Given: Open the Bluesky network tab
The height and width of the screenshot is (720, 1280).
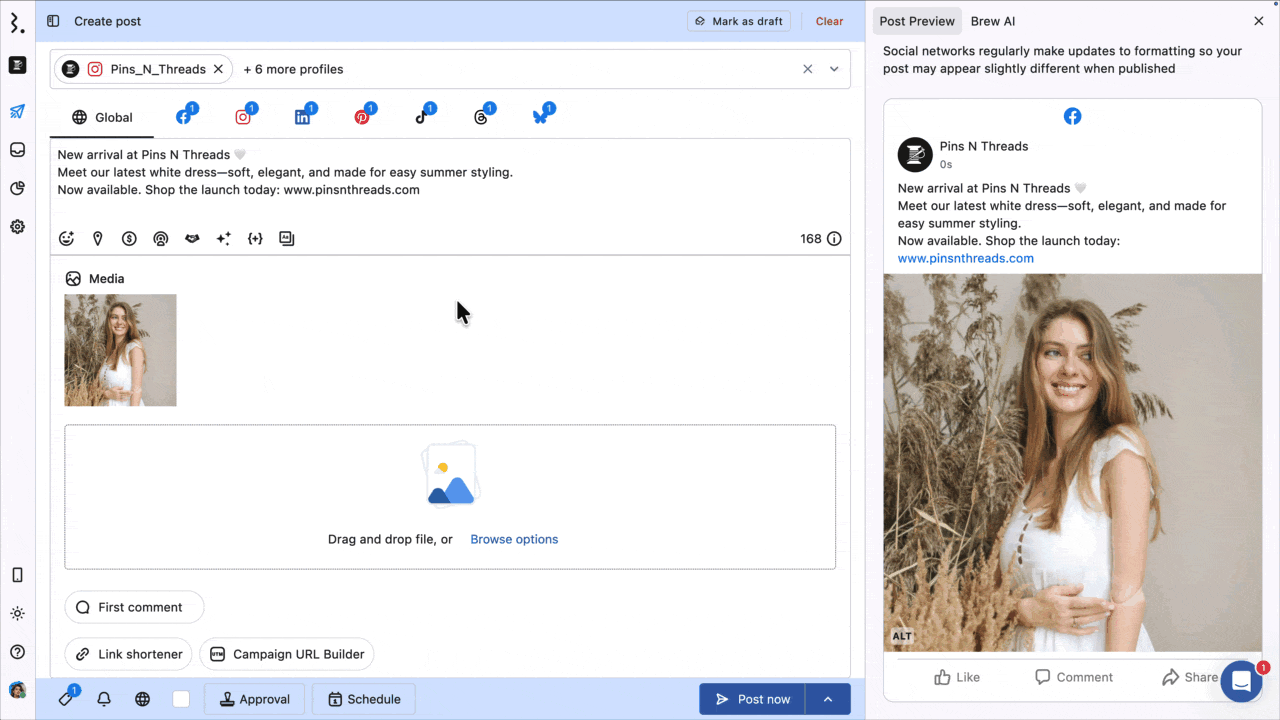Looking at the screenshot, I should pyautogui.click(x=540, y=117).
